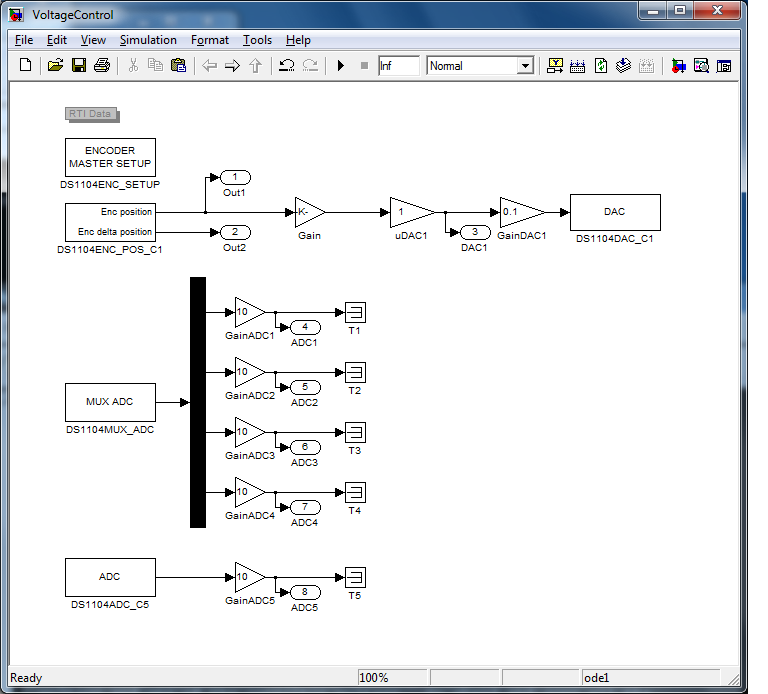
Task: Click the Show when hovering yellow toolbar icon
Action: click(x=555, y=65)
